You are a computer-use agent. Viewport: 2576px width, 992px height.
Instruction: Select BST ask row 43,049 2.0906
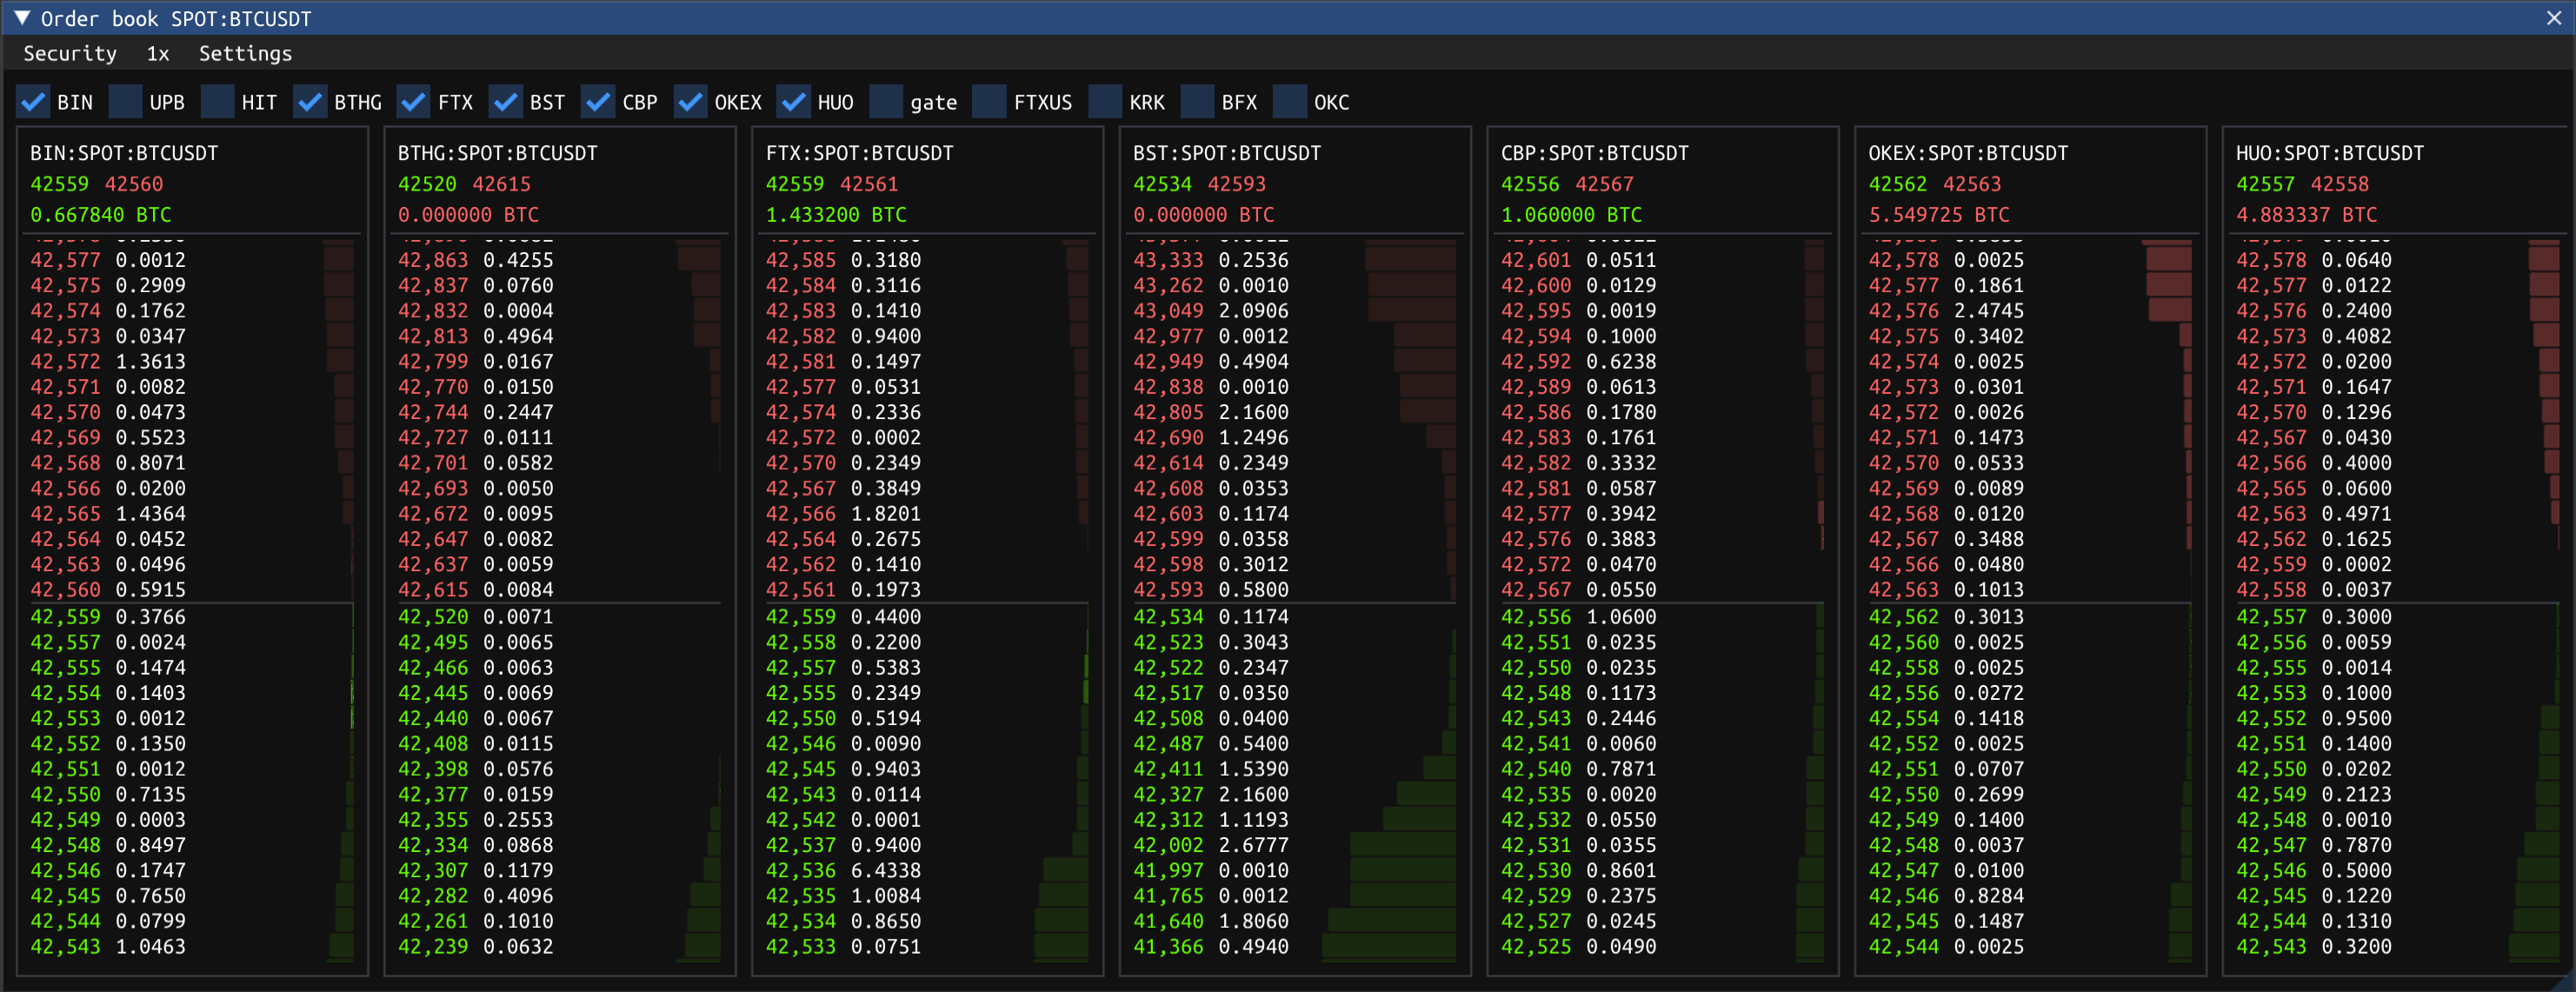coord(1294,311)
